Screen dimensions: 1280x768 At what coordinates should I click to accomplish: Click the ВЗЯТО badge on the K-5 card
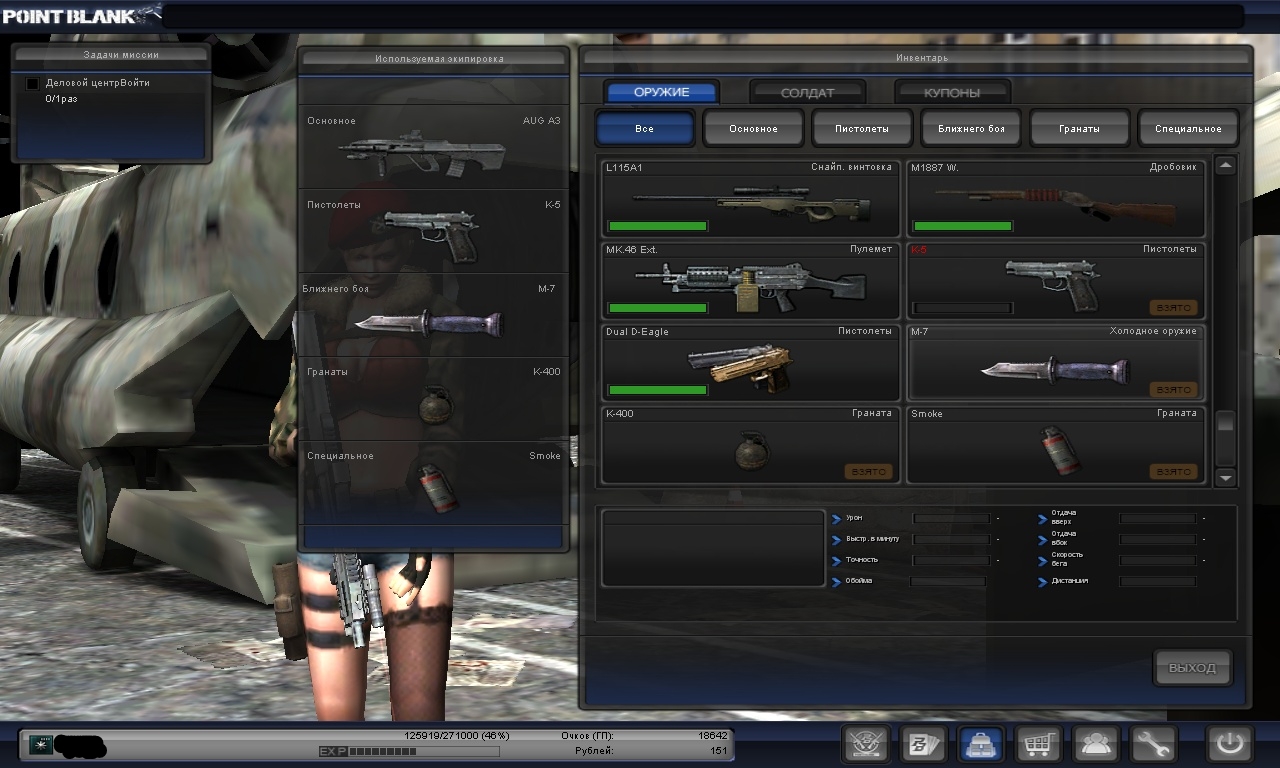click(x=1173, y=308)
